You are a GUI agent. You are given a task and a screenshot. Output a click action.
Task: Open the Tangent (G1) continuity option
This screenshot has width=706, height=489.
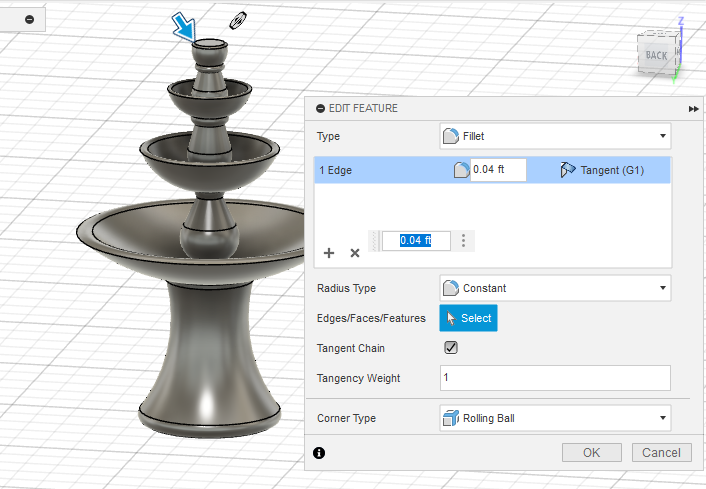click(x=602, y=170)
